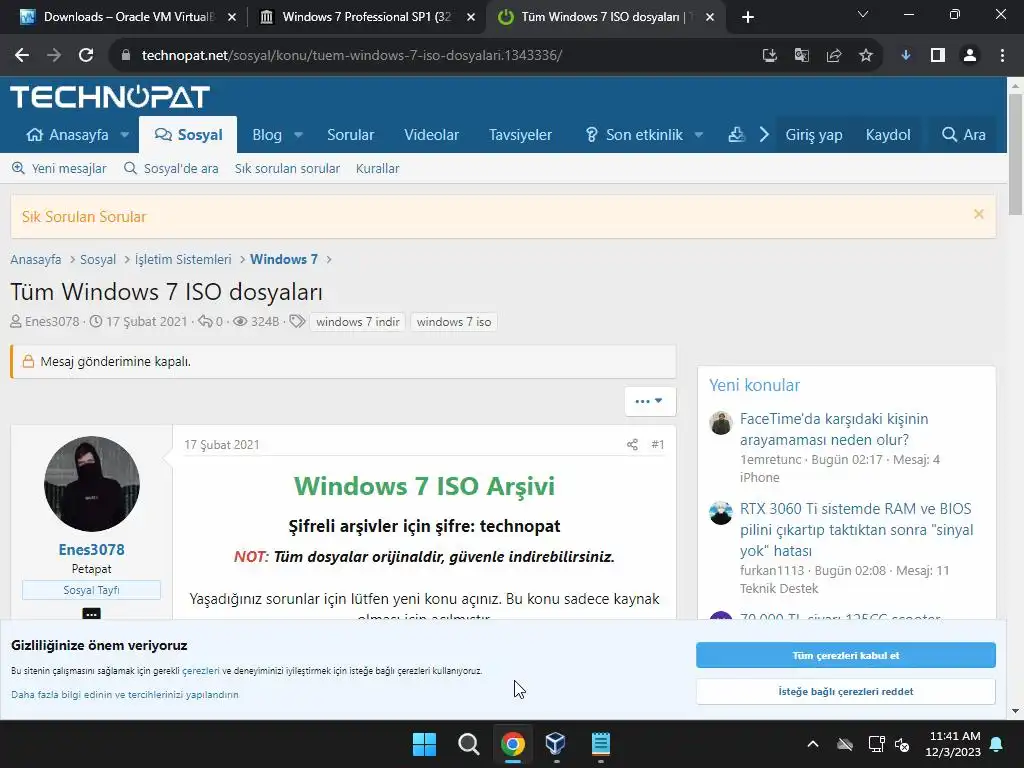This screenshot has height=768, width=1024.
Task: Close the Tüm Windows 7 ISO dosyaları tab
Action: click(x=710, y=17)
